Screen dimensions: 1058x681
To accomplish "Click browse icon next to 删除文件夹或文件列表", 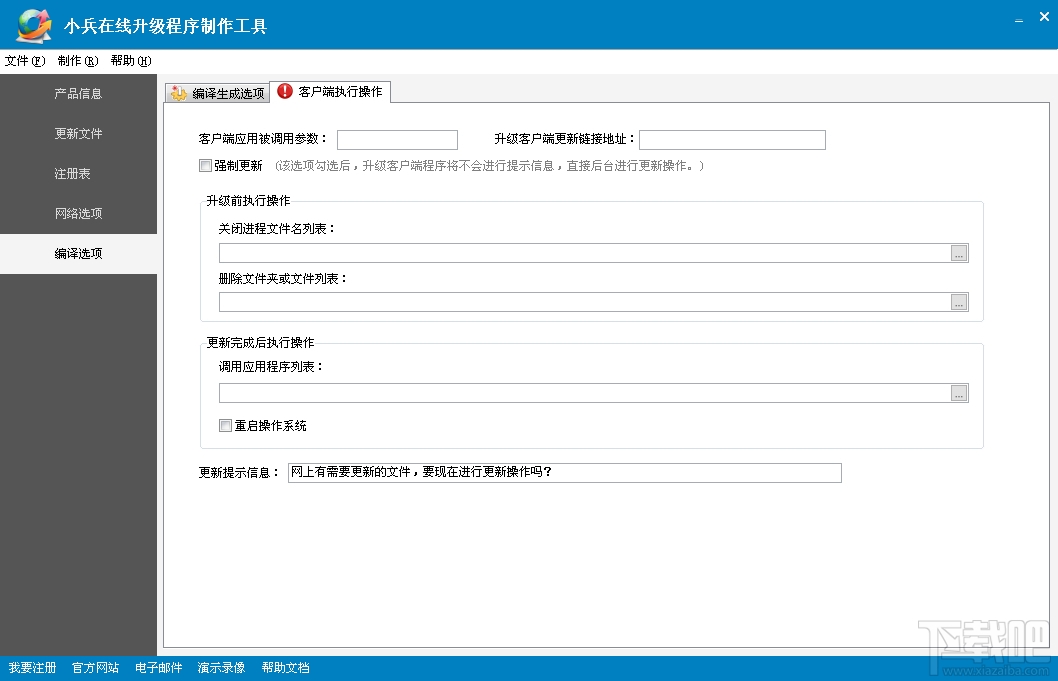I will pyautogui.click(x=959, y=301).
